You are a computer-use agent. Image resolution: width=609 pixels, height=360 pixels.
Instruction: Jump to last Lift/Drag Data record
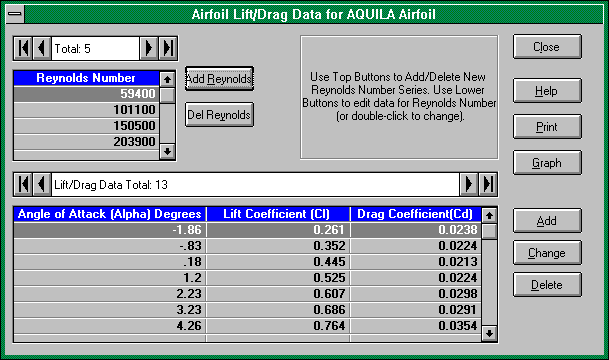pos(488,184)
